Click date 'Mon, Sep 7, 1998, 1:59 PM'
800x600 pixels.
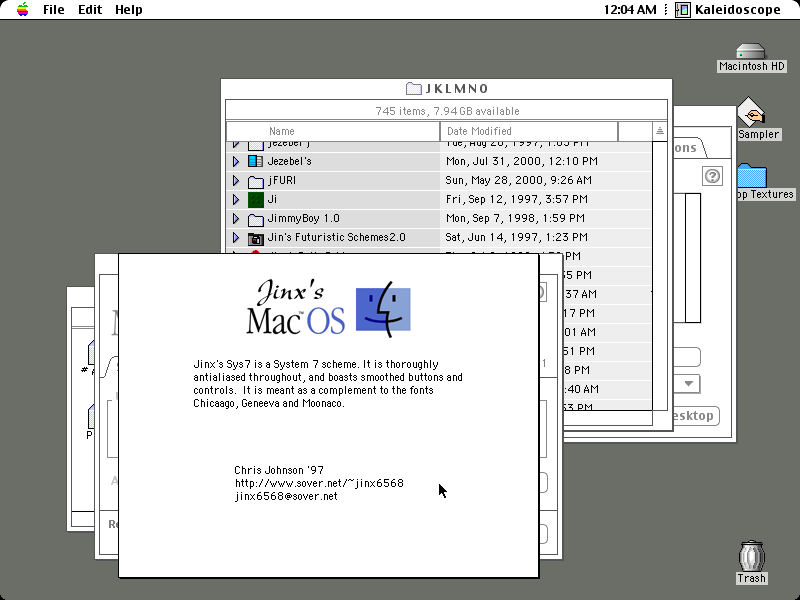(515, 218)
